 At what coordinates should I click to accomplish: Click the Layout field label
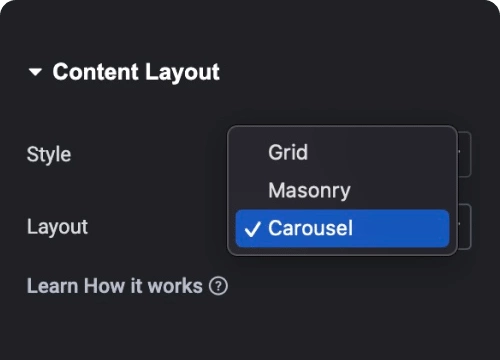click(x=57, y=227)
